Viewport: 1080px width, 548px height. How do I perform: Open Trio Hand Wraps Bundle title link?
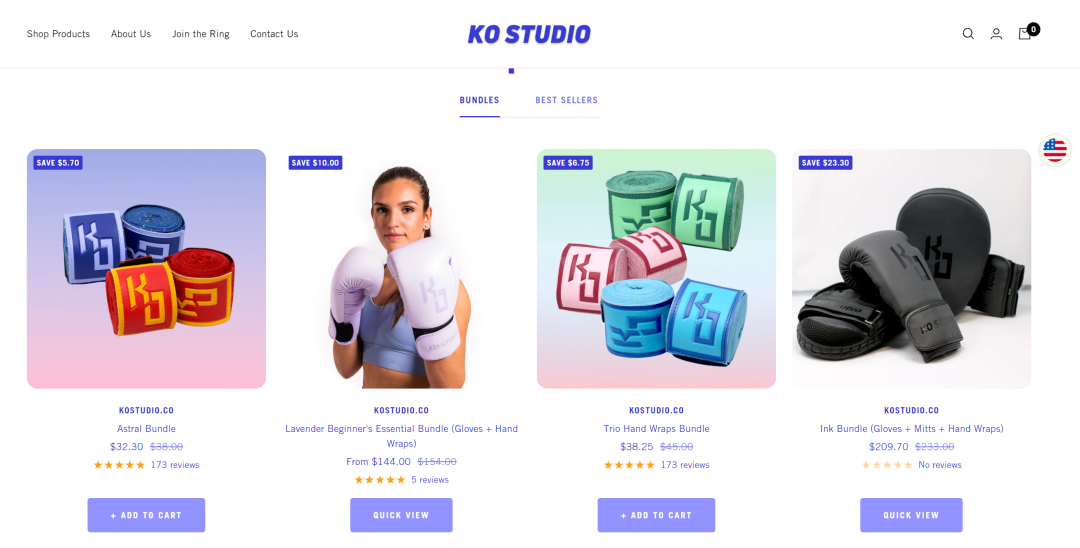click(x=656, y=428)
